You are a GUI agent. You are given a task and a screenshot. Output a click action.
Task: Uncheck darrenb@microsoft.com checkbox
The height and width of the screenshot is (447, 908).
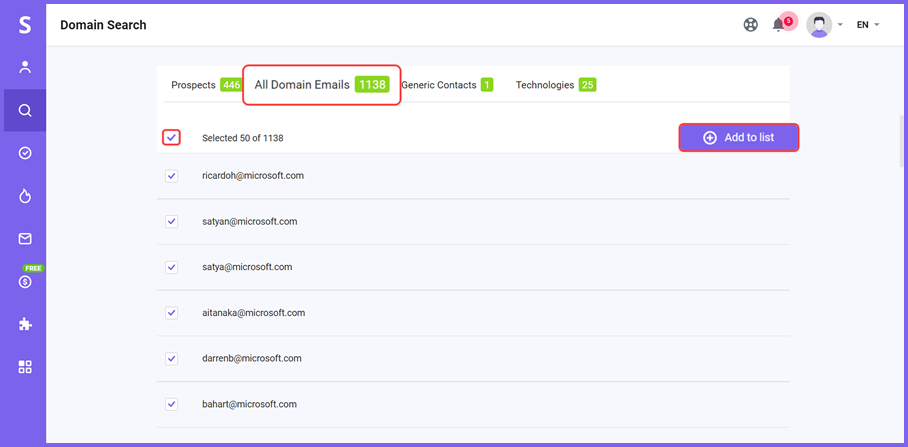[171, 358]
